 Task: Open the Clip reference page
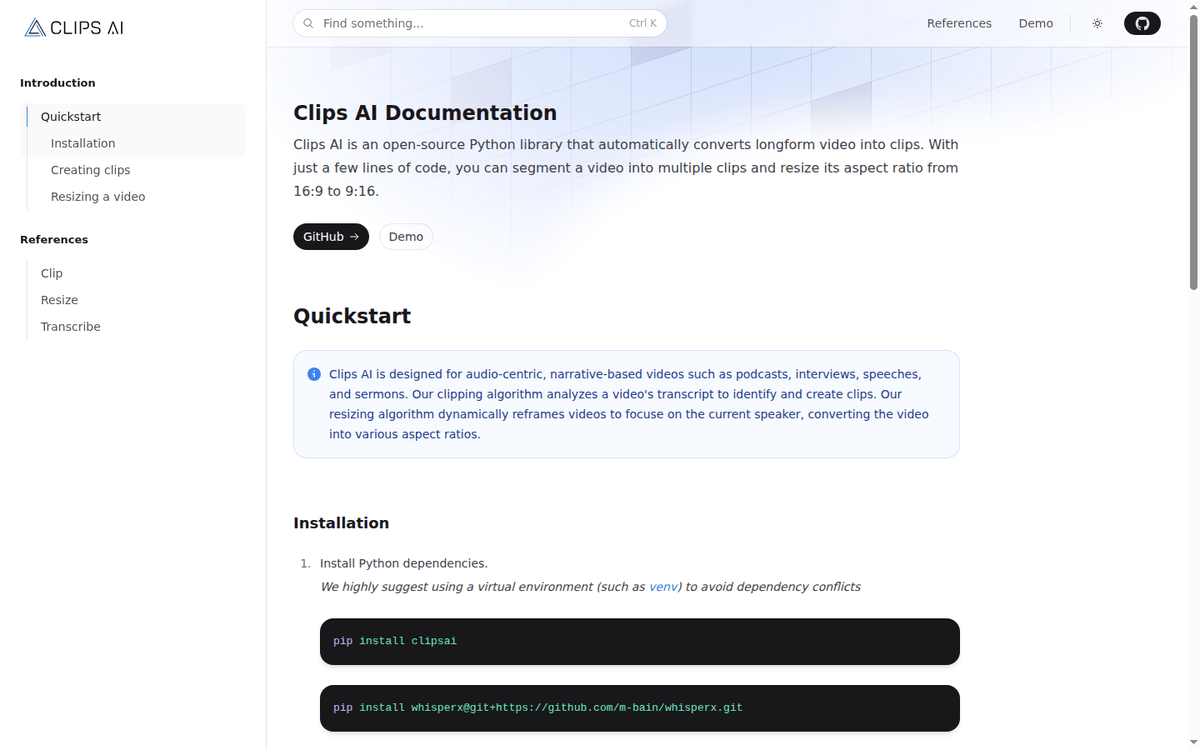[52, 273]
